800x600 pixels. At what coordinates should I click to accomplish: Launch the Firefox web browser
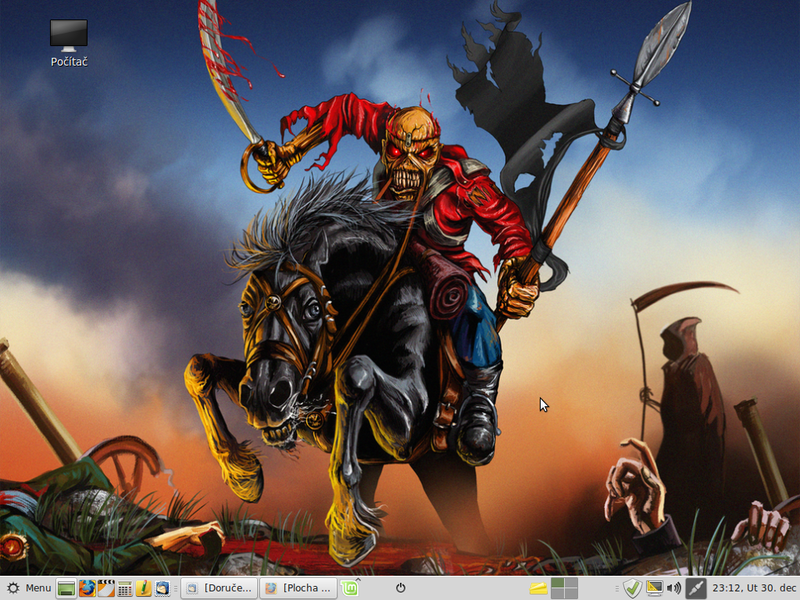86,588
